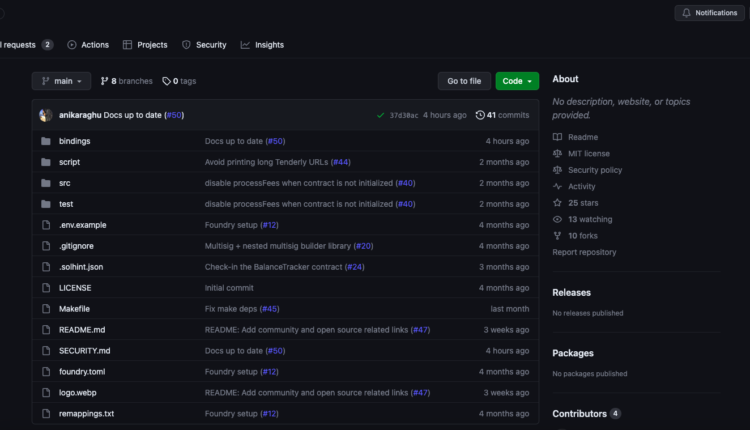Click the Notifications bell button
Viewport: 750px width, 430px height.
[x=710, y=13]
